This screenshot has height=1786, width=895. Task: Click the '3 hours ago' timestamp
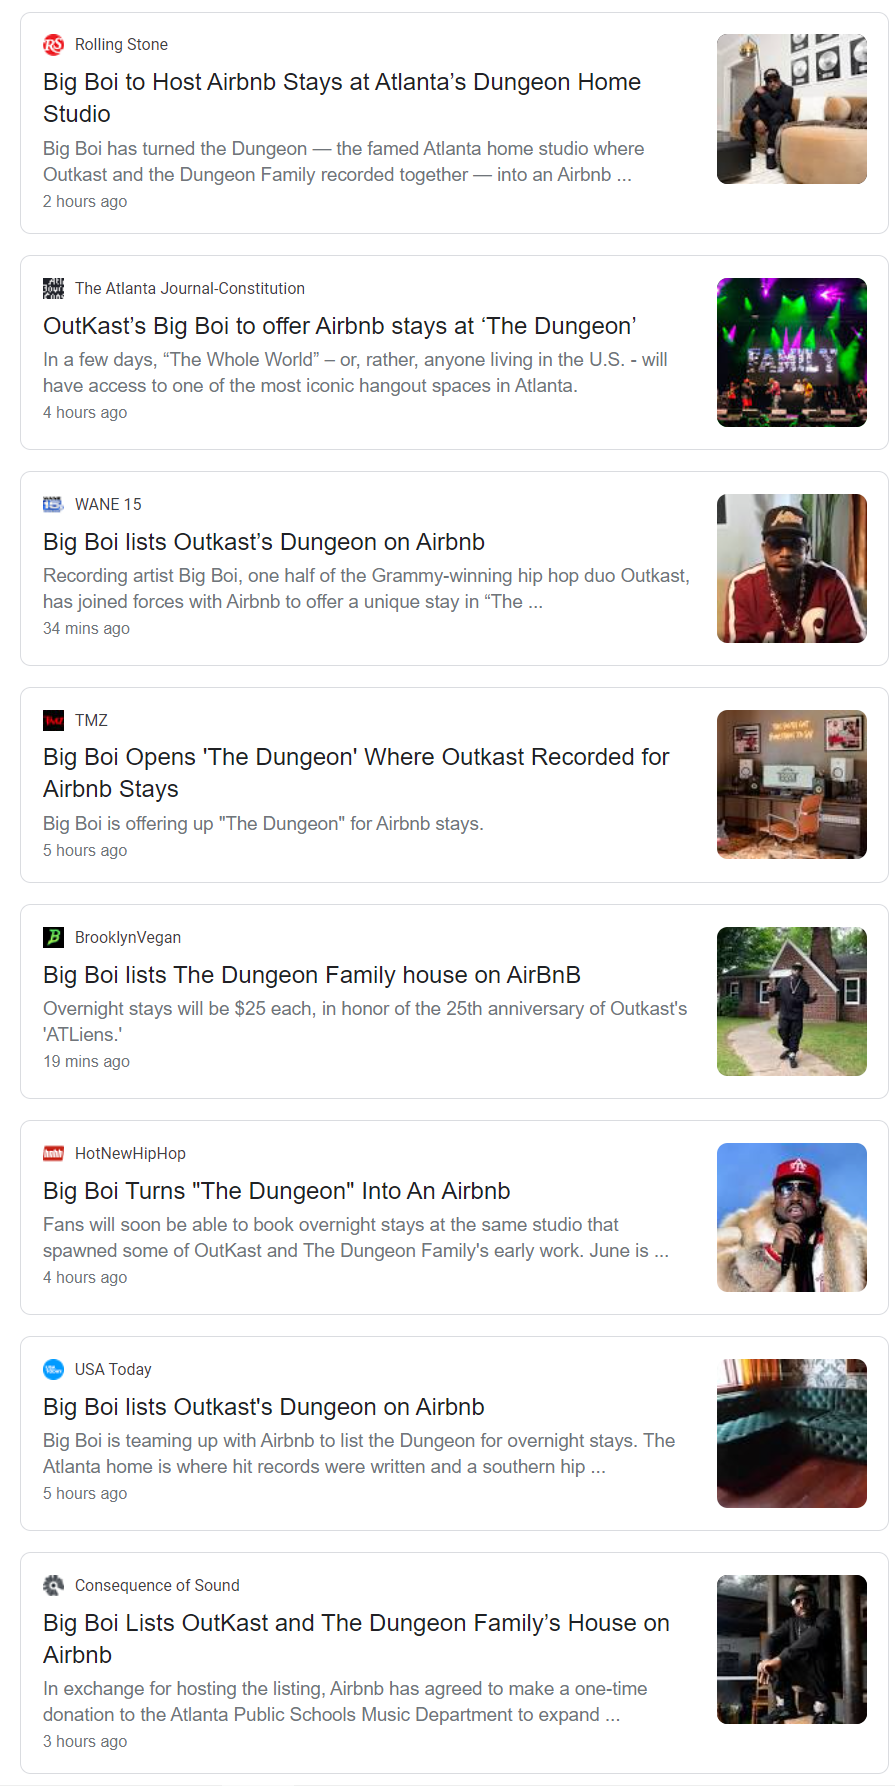point(85,1741)
